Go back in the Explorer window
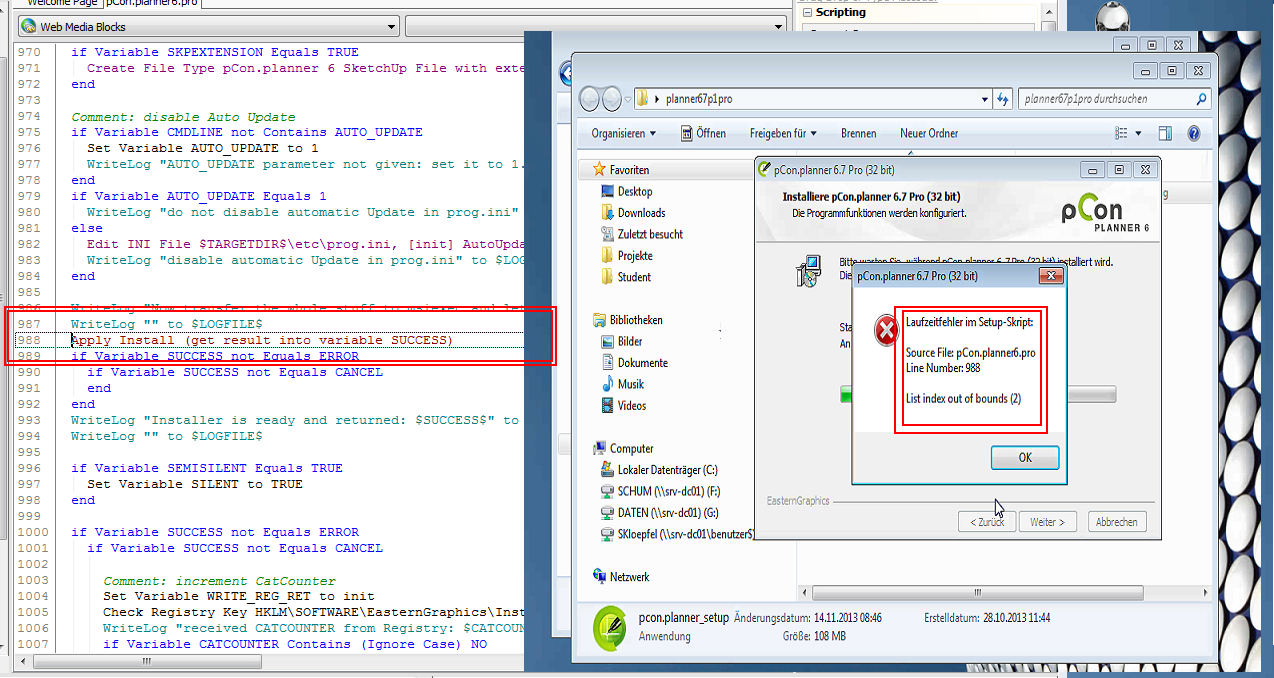 pos(590,99)
